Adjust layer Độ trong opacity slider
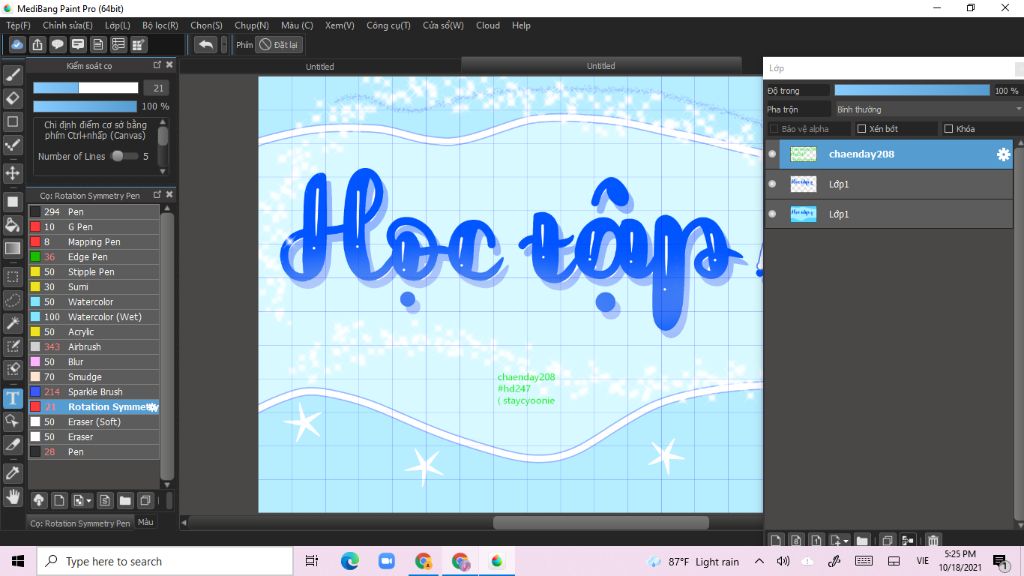 click(x=912, y=91)
